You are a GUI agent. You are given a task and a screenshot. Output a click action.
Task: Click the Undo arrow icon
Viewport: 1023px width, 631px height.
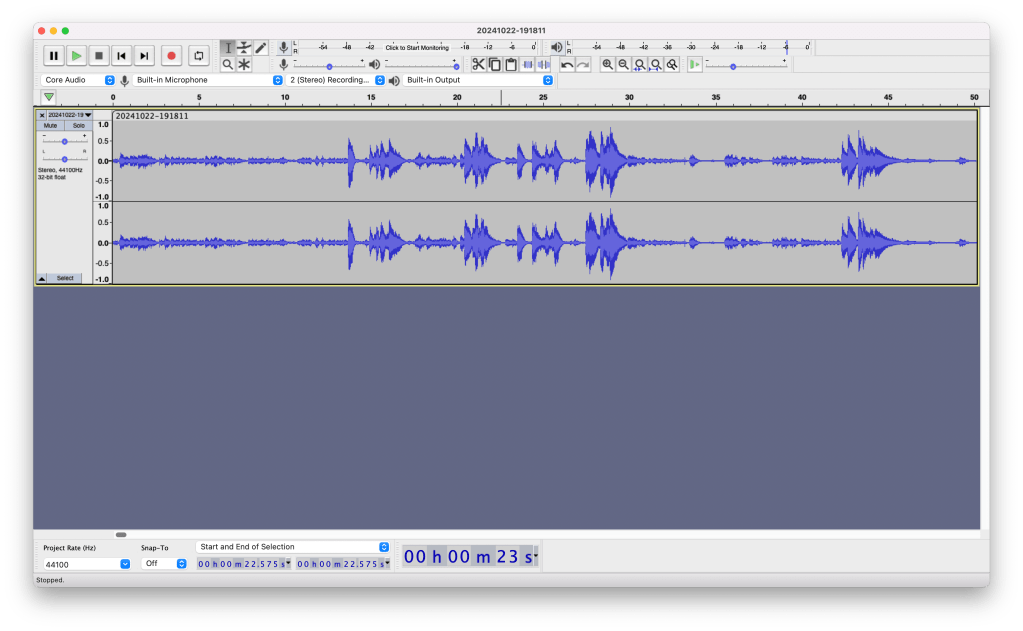tap(567, 64)
